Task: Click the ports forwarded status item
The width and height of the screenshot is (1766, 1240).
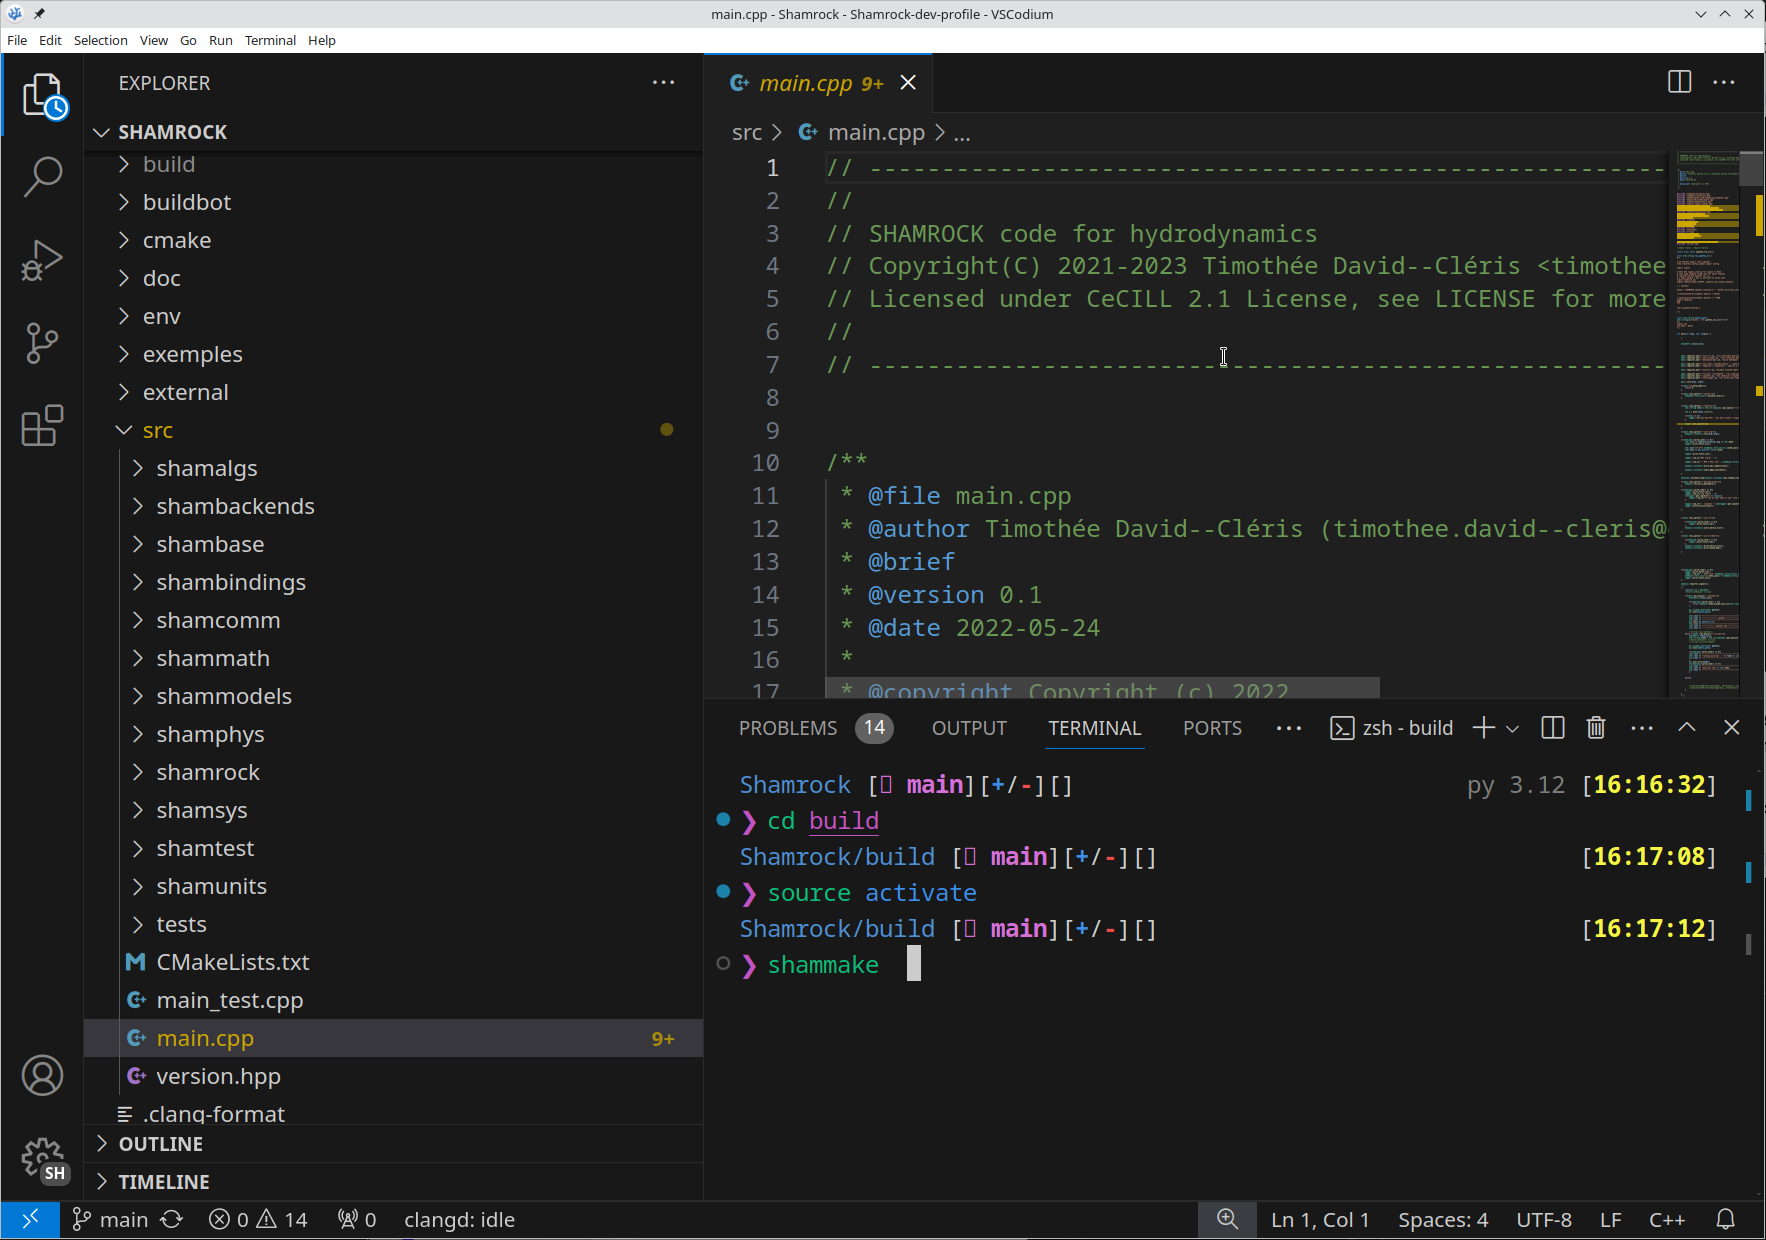Action: 357,1220
